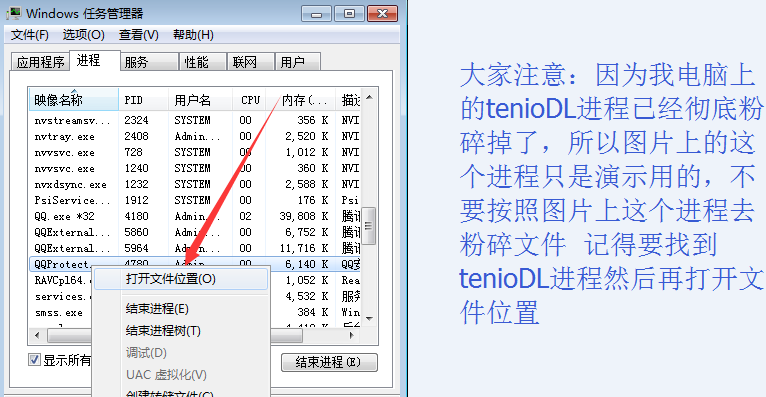The width and height of the screenshot is (766, 397).
Task: Open the 查看(V) menu
Action: coord(139,35)
